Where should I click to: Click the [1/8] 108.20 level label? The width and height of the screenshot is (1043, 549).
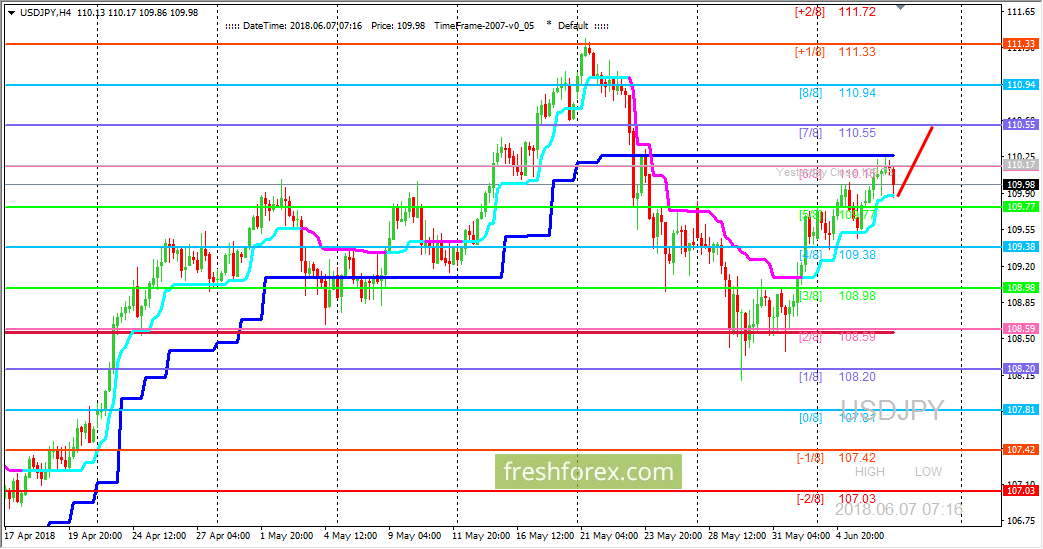[837, 377]
